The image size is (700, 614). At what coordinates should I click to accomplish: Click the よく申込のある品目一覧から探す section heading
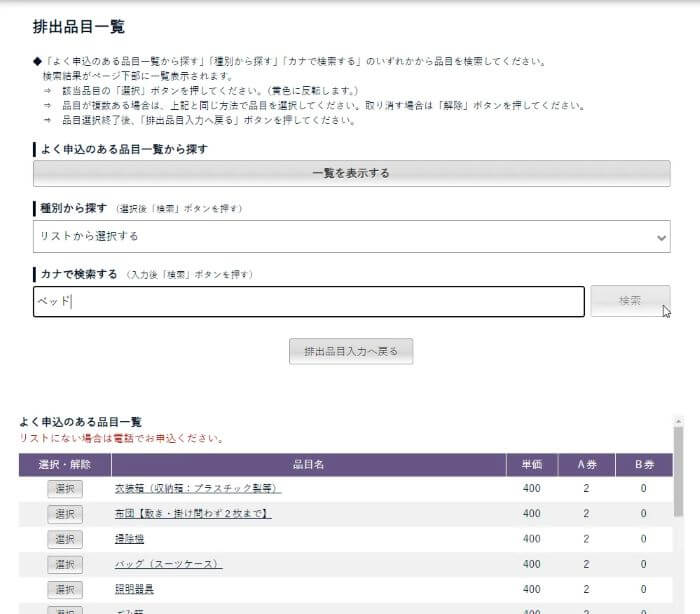point(124,149)
